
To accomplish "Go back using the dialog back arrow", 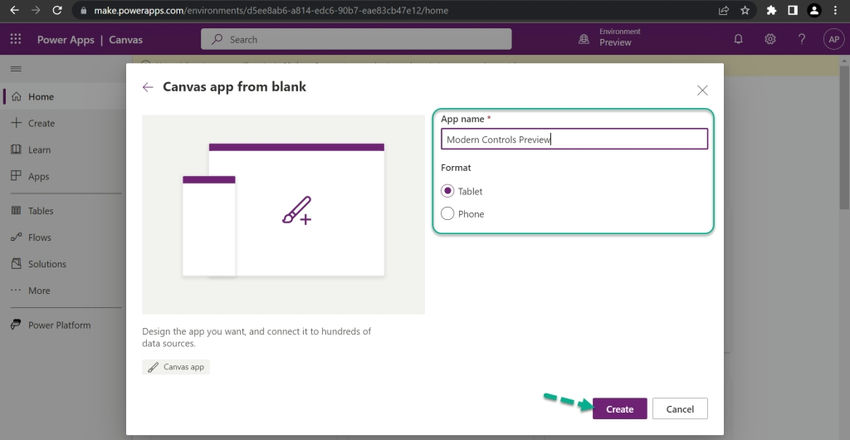I will pyautogui.click(x=147, y=87).
